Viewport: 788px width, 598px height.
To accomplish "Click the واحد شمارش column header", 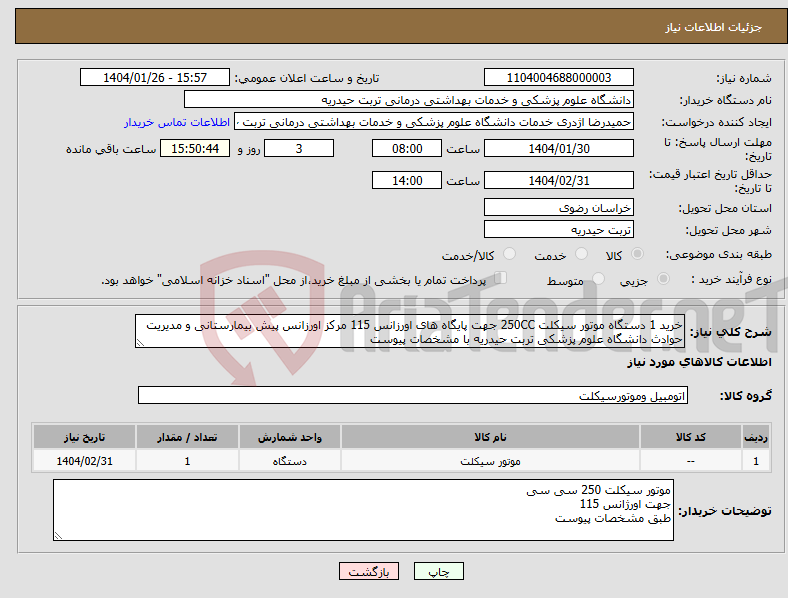I will pyautogui.click(x=290, y=437).
